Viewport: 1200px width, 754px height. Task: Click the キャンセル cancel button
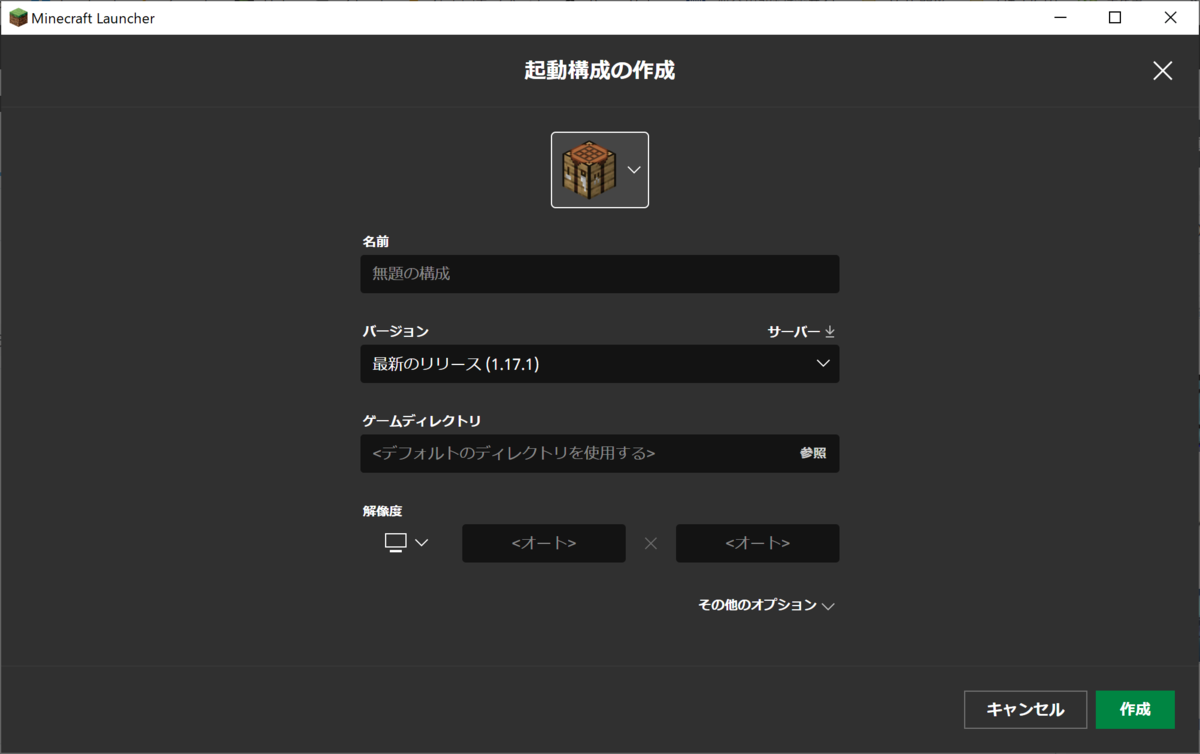point(1025,709)
